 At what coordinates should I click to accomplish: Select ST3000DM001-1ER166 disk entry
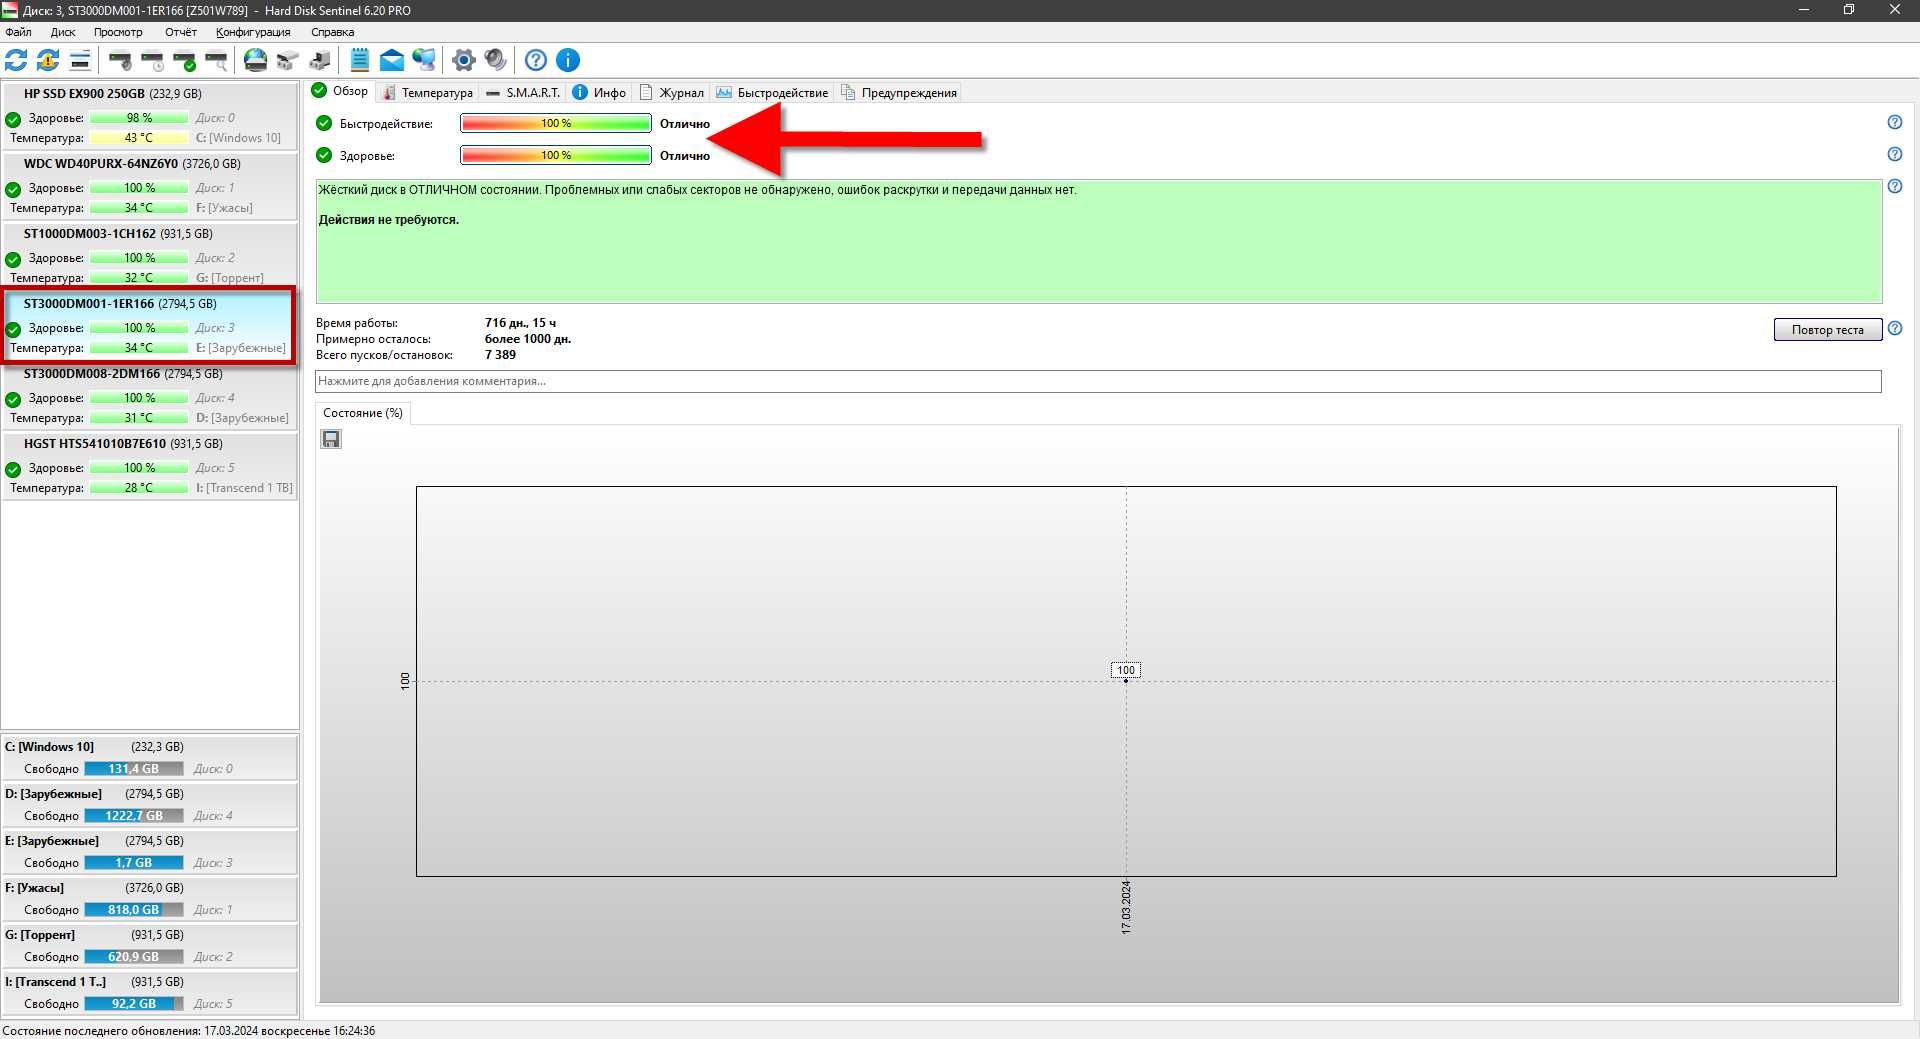click(x=150, y=325)
